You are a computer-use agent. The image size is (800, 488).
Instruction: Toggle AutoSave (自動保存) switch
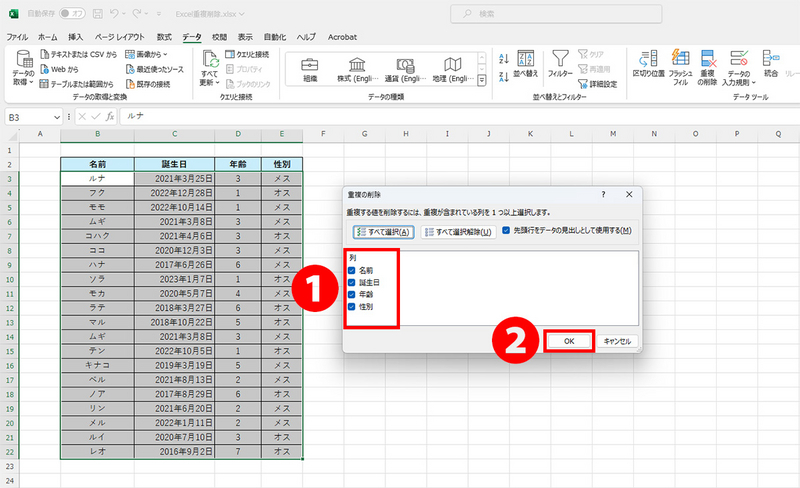pyautogui.click(x=72, y=14)
